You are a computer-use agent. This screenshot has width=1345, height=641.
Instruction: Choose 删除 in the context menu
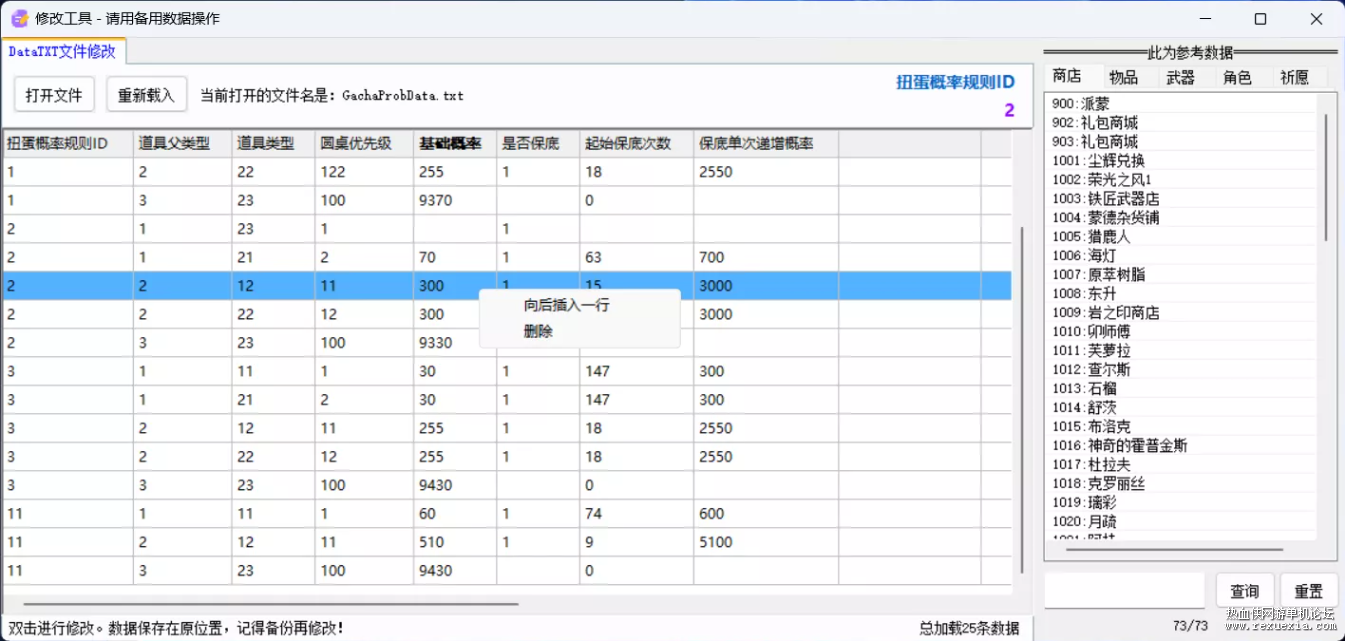[538, 331]
